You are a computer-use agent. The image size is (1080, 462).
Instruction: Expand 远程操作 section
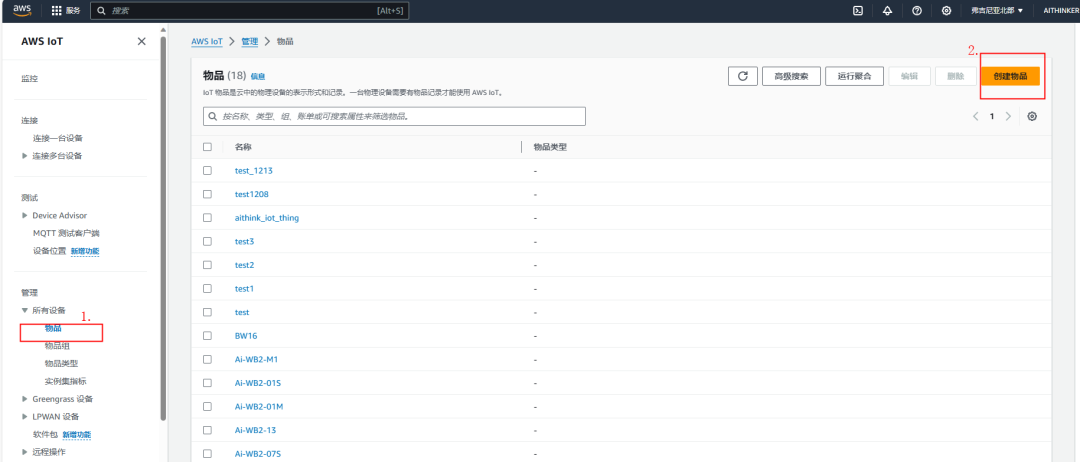coord(25,452)
